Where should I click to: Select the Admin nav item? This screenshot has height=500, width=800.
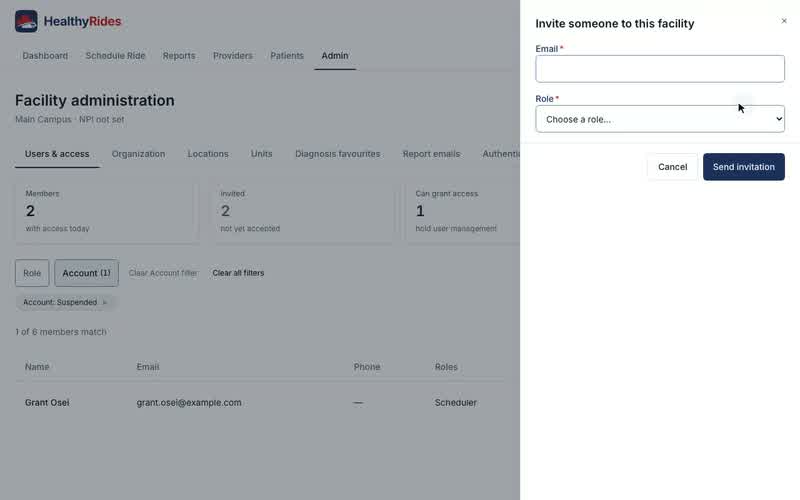pos(335,56)
